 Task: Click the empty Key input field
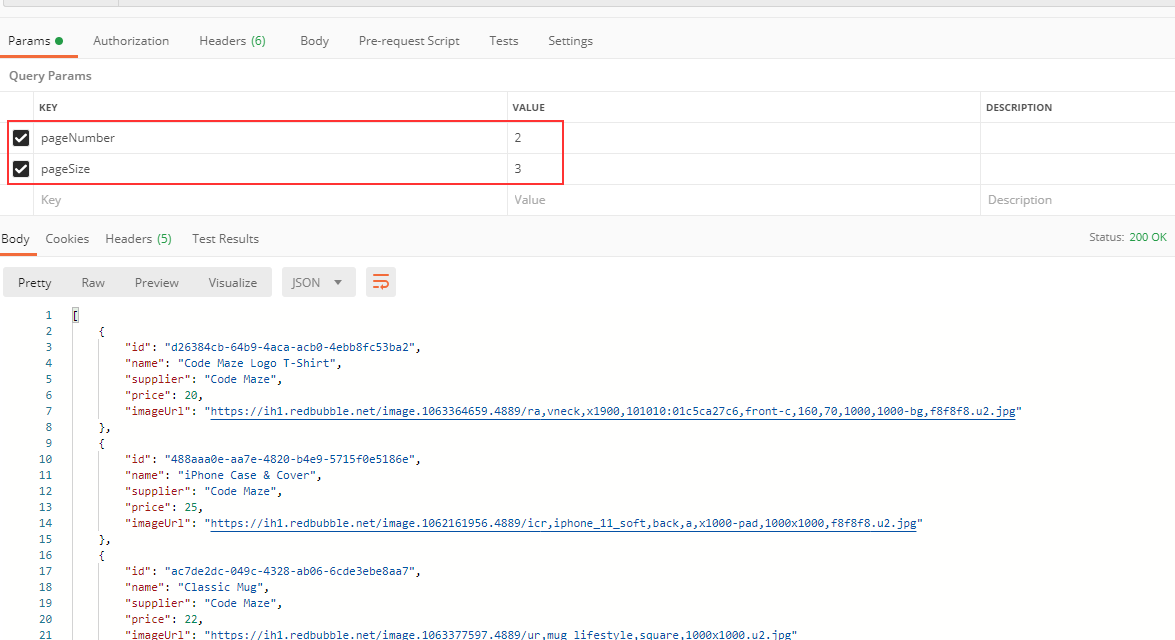[270, 200]
